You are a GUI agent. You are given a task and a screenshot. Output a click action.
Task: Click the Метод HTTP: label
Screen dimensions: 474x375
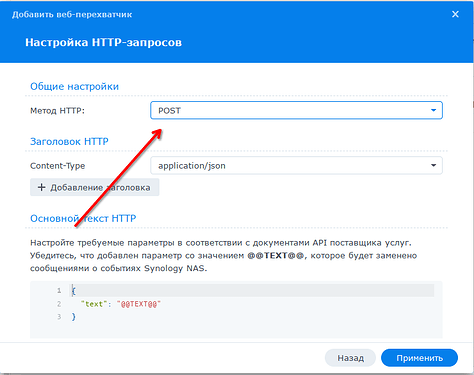pyautogui.click(x=57, y=110)
